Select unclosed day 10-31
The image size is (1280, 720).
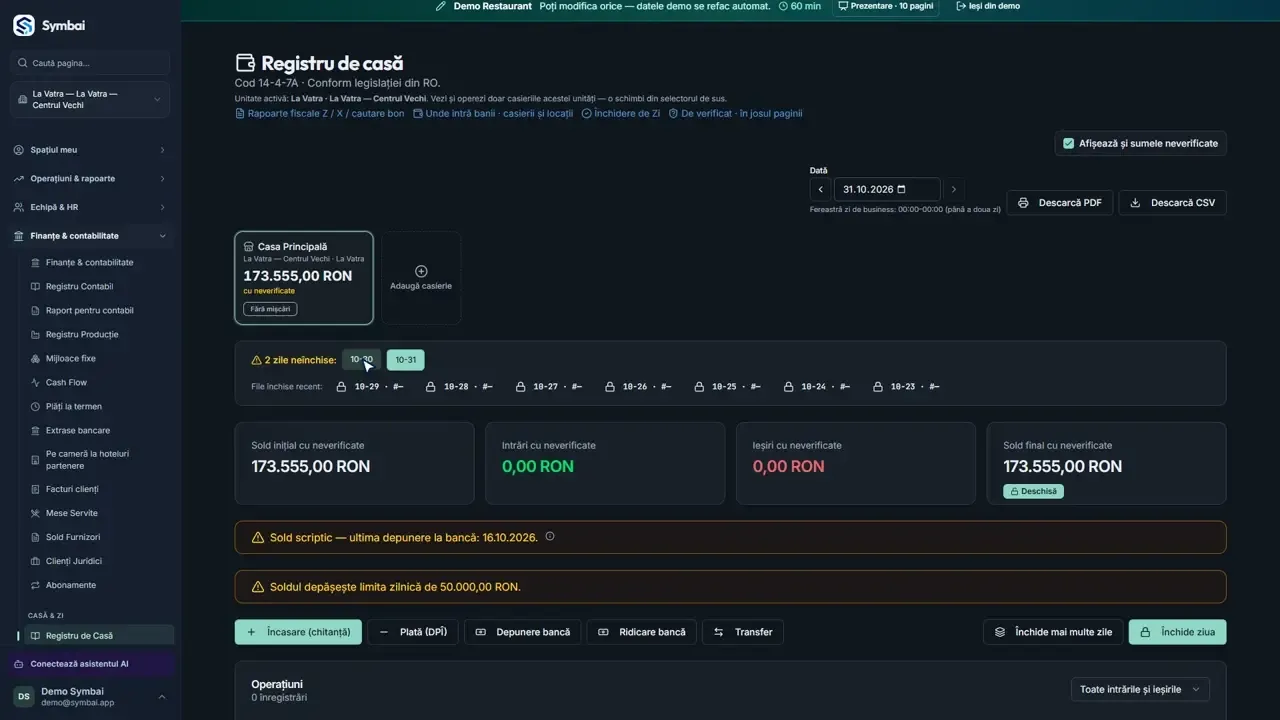point(406,360)
